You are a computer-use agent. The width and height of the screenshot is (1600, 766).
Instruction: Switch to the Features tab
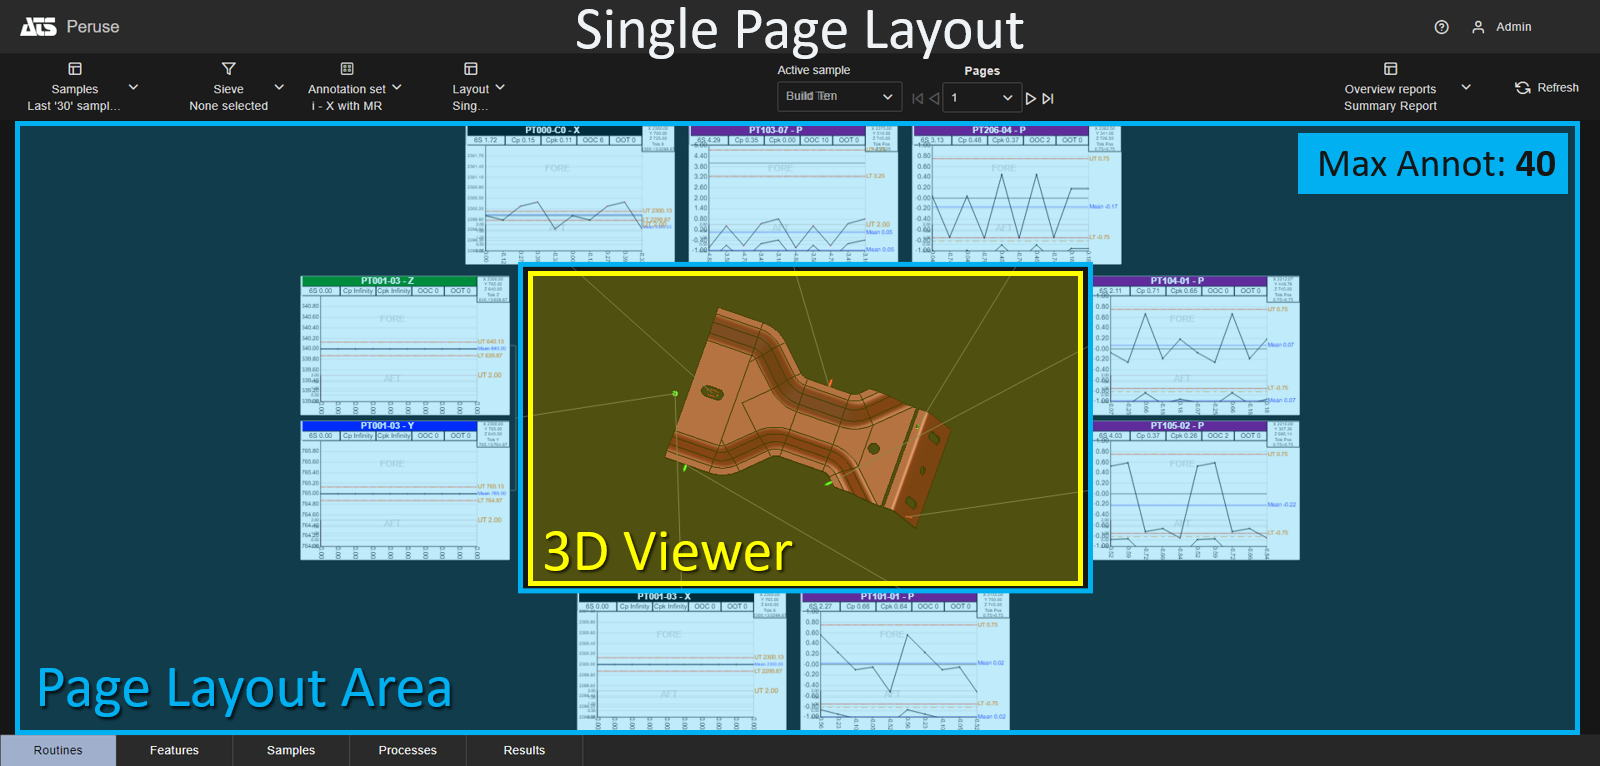174,750
